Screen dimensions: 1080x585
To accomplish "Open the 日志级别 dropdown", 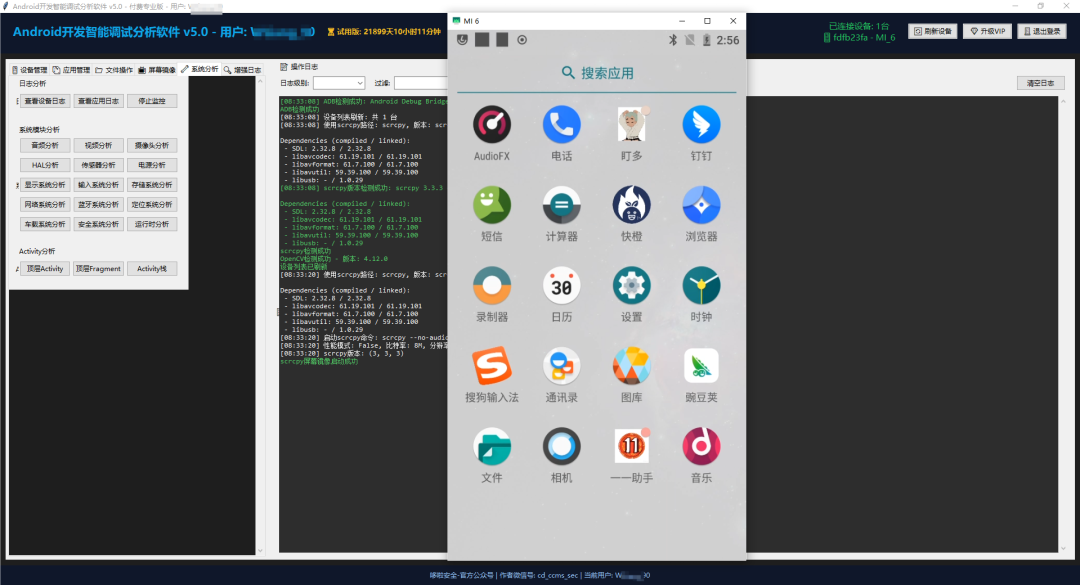I will (x=339, y=83).
